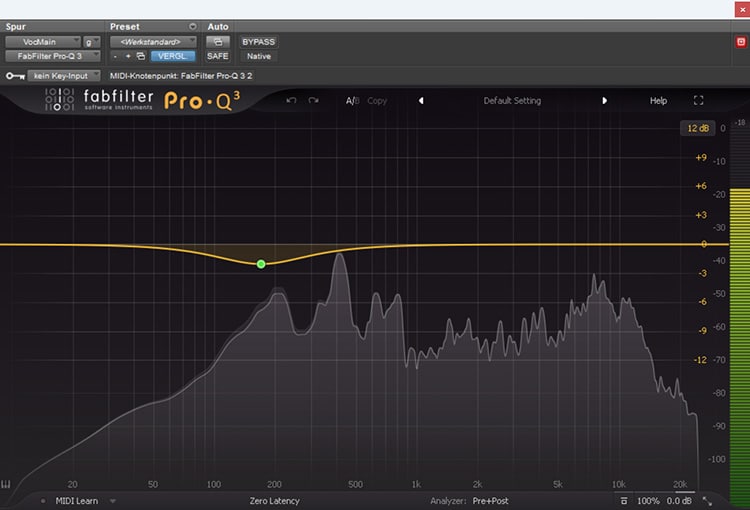Open the automation enable dialog icon
750x510 pixels.
[218, 42]
